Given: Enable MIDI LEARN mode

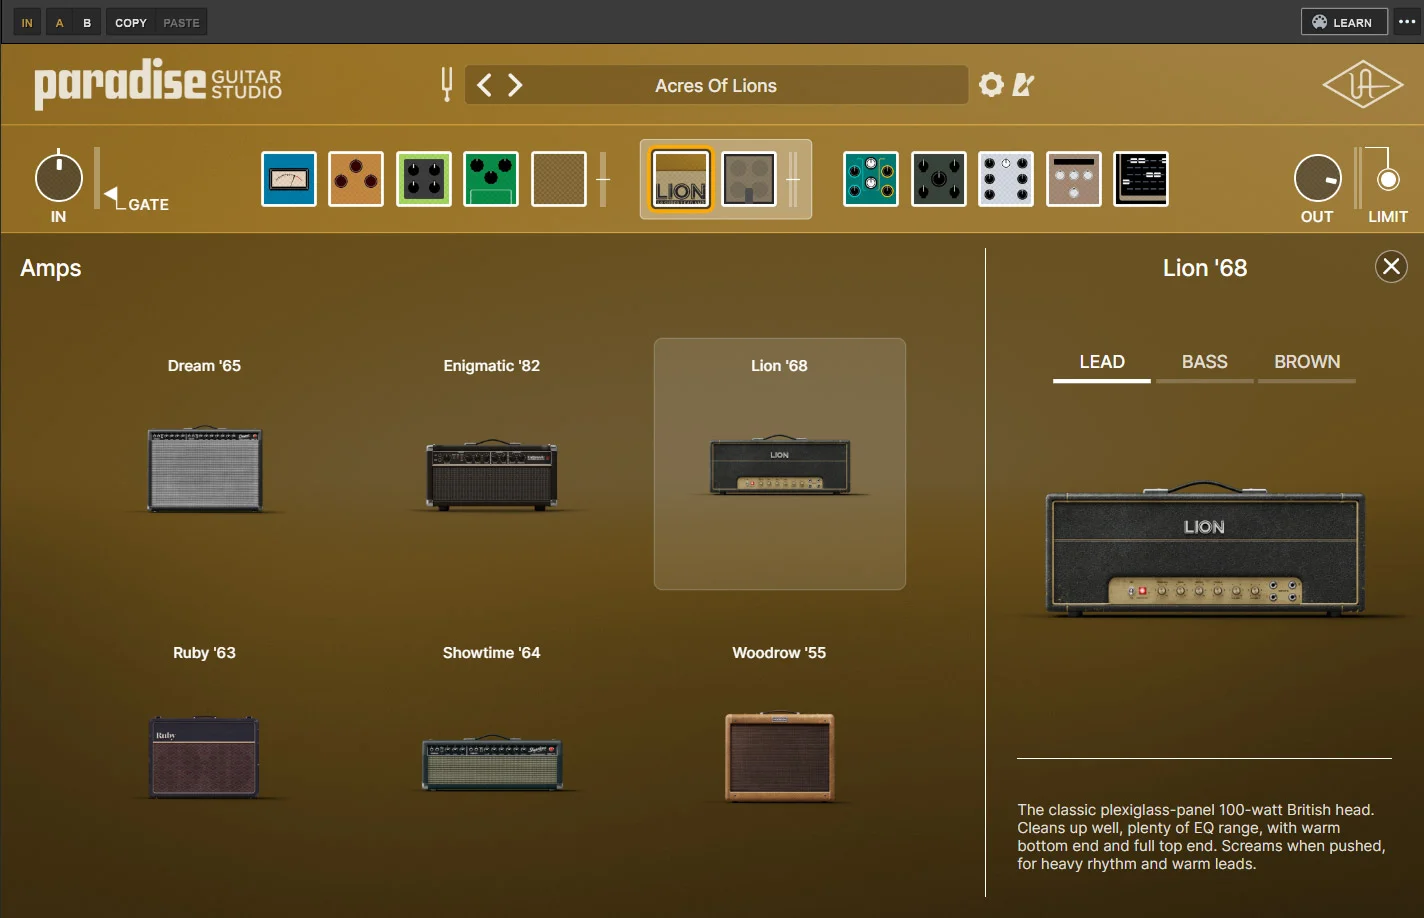Looking at the screenshot, I should click(1343, 22).
